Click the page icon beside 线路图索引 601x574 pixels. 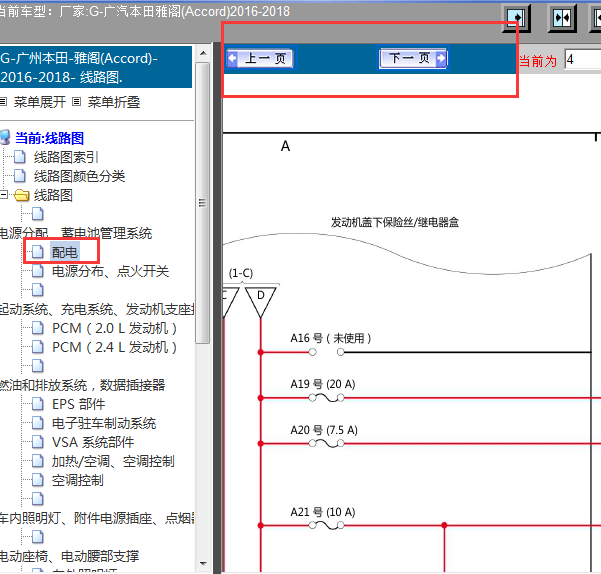pos(20,157)
